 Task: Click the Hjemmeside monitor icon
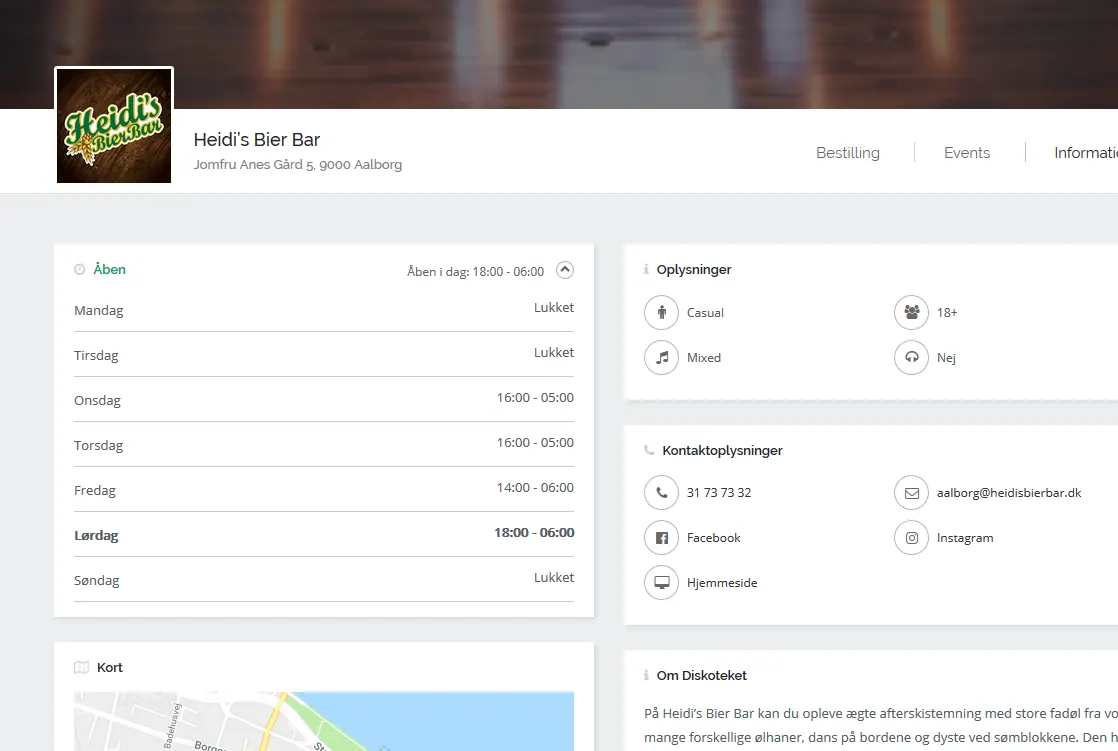[x=662, y=583]
